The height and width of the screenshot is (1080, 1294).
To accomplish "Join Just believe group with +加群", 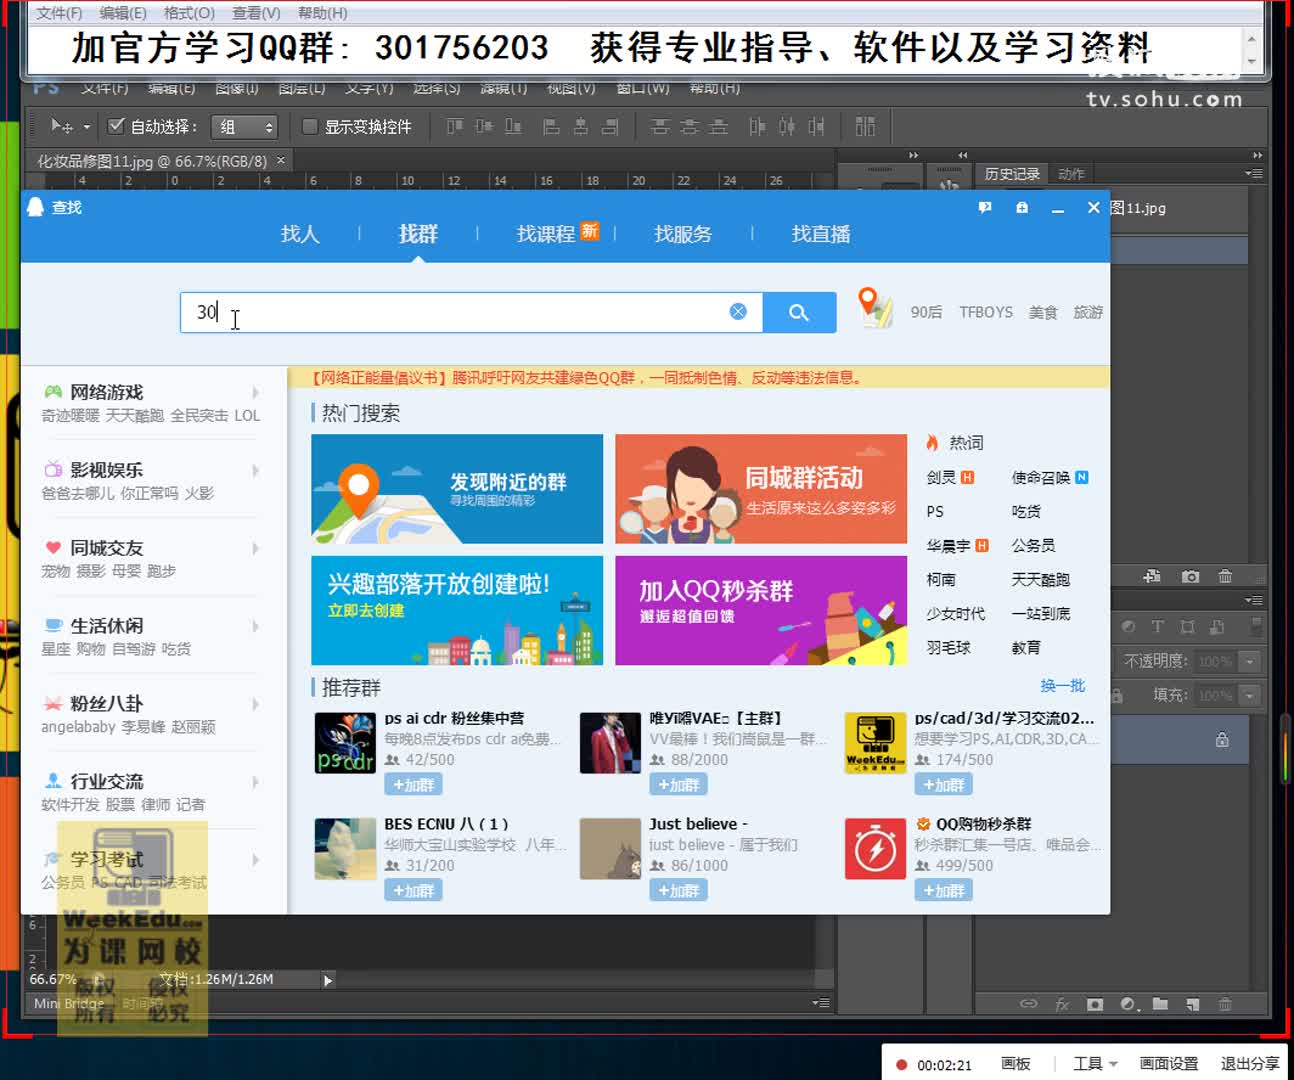I will click(x=678, y=891).
